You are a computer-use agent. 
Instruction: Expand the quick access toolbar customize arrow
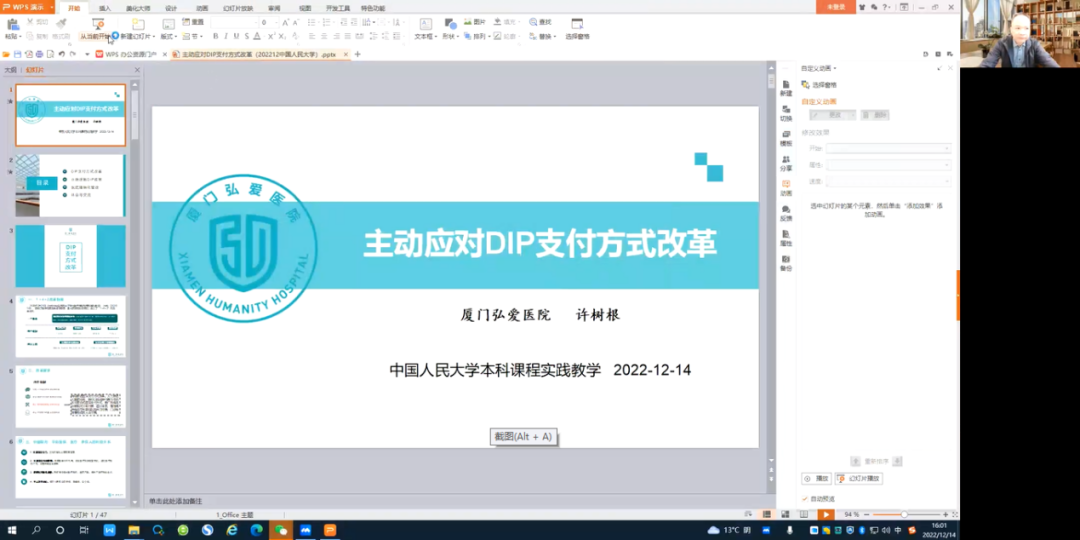(87, 54)
